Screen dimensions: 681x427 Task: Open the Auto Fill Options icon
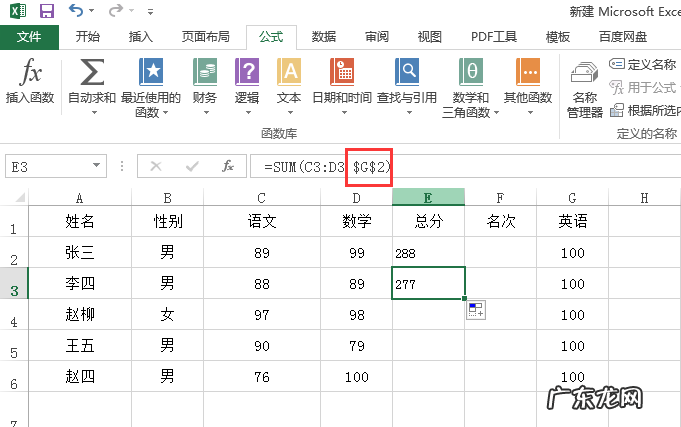pos(476,310)
